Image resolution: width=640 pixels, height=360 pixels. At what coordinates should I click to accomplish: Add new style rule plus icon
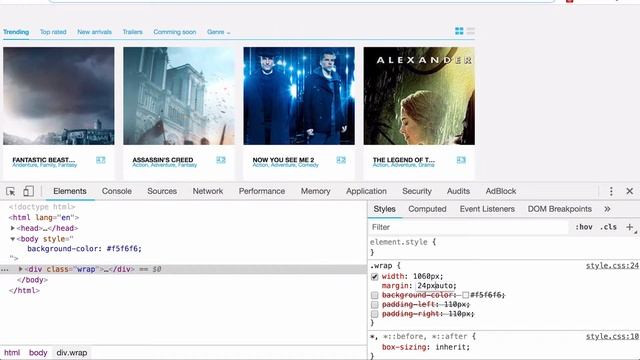tap(629, 227)
